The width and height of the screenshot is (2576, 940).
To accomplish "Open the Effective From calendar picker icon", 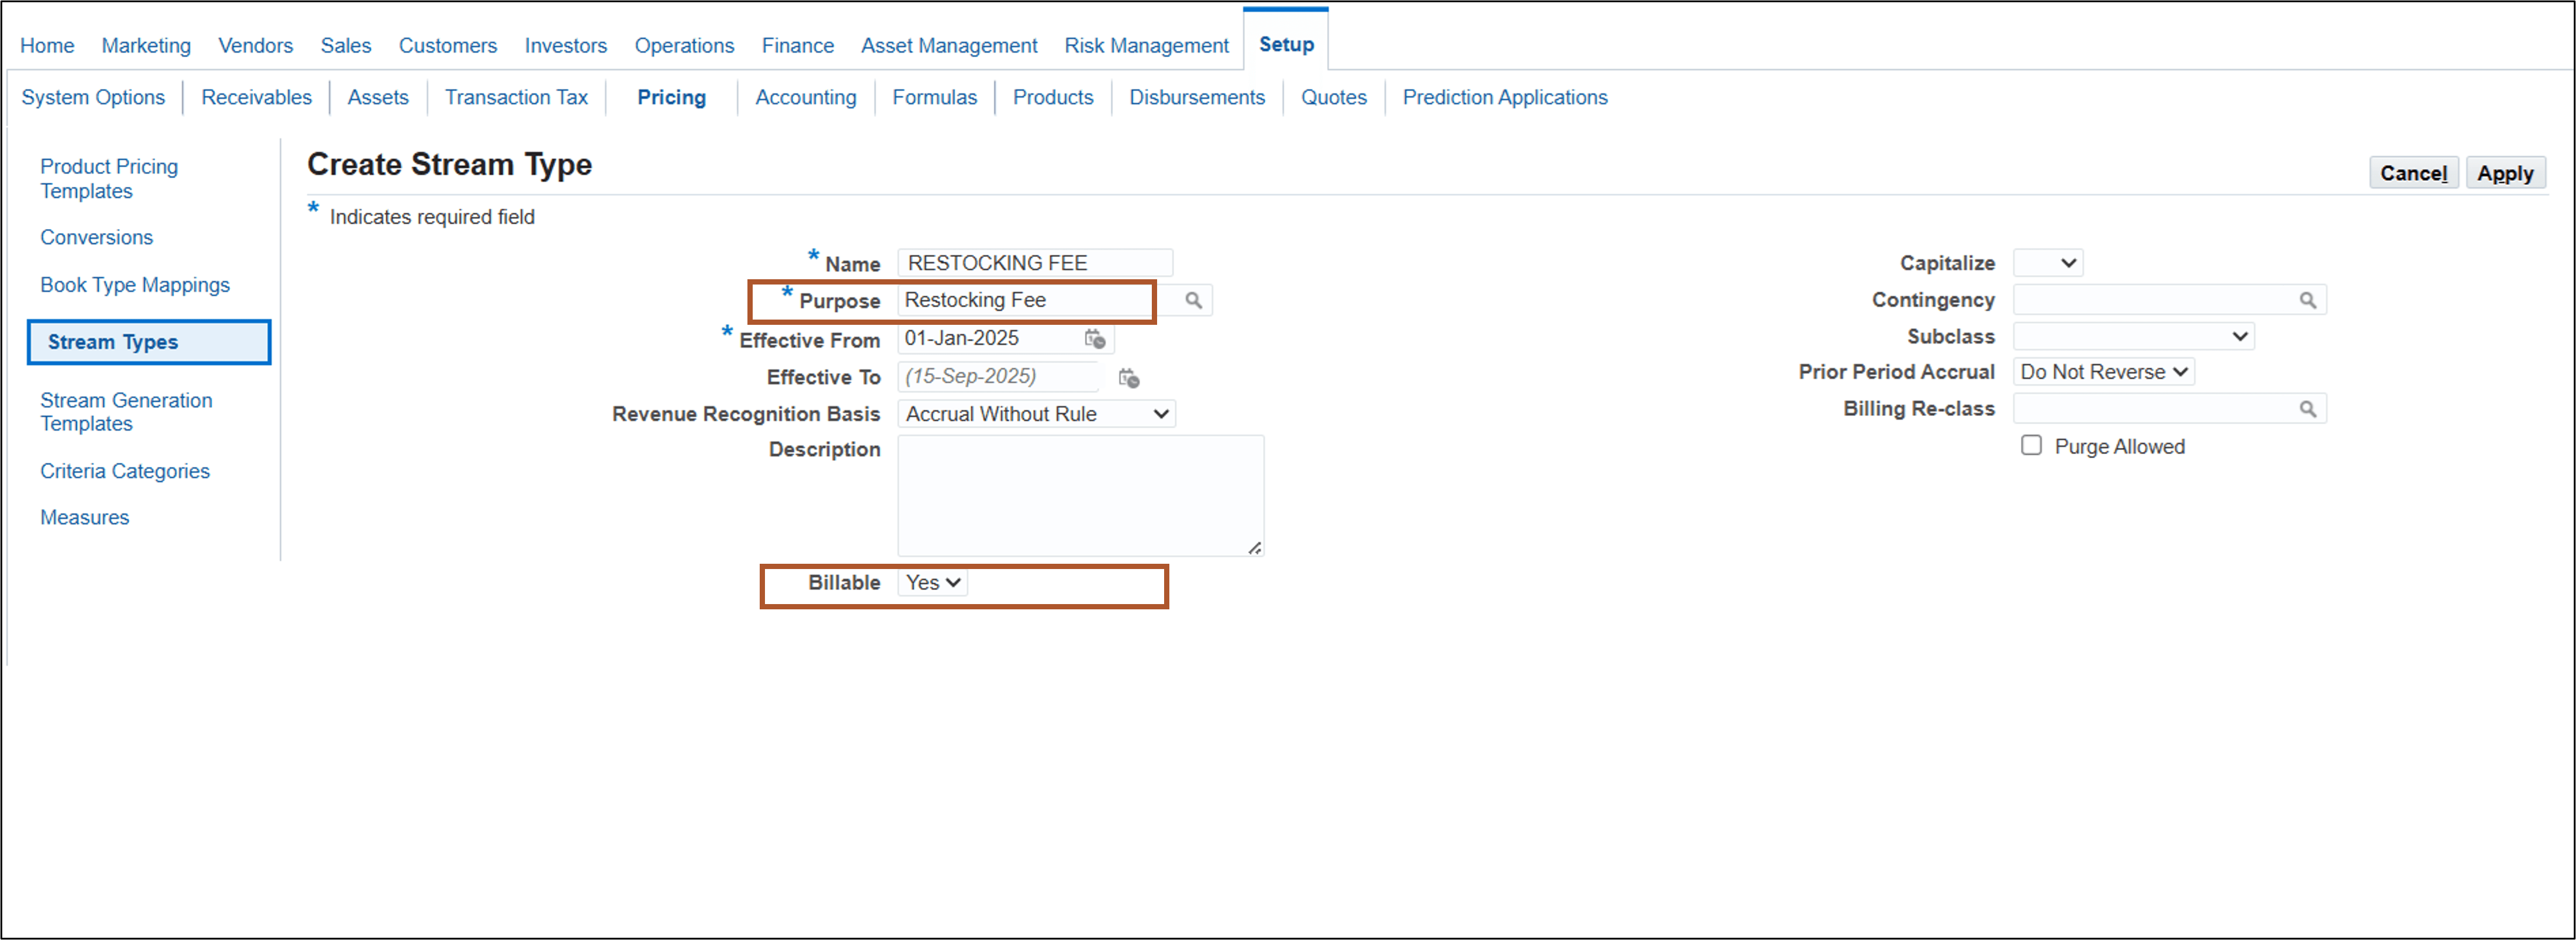I will point(1095,339).
